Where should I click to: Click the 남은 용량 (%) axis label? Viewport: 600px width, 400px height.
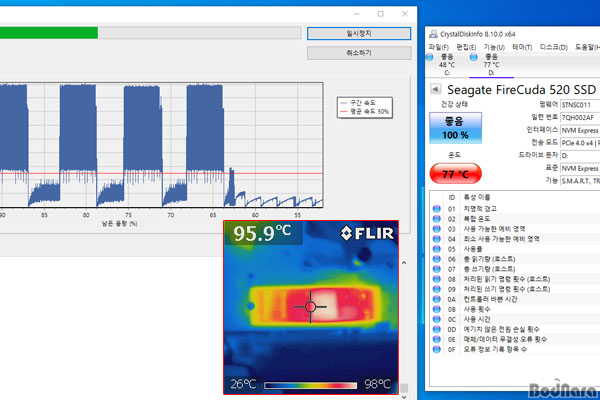pos(119,224)
